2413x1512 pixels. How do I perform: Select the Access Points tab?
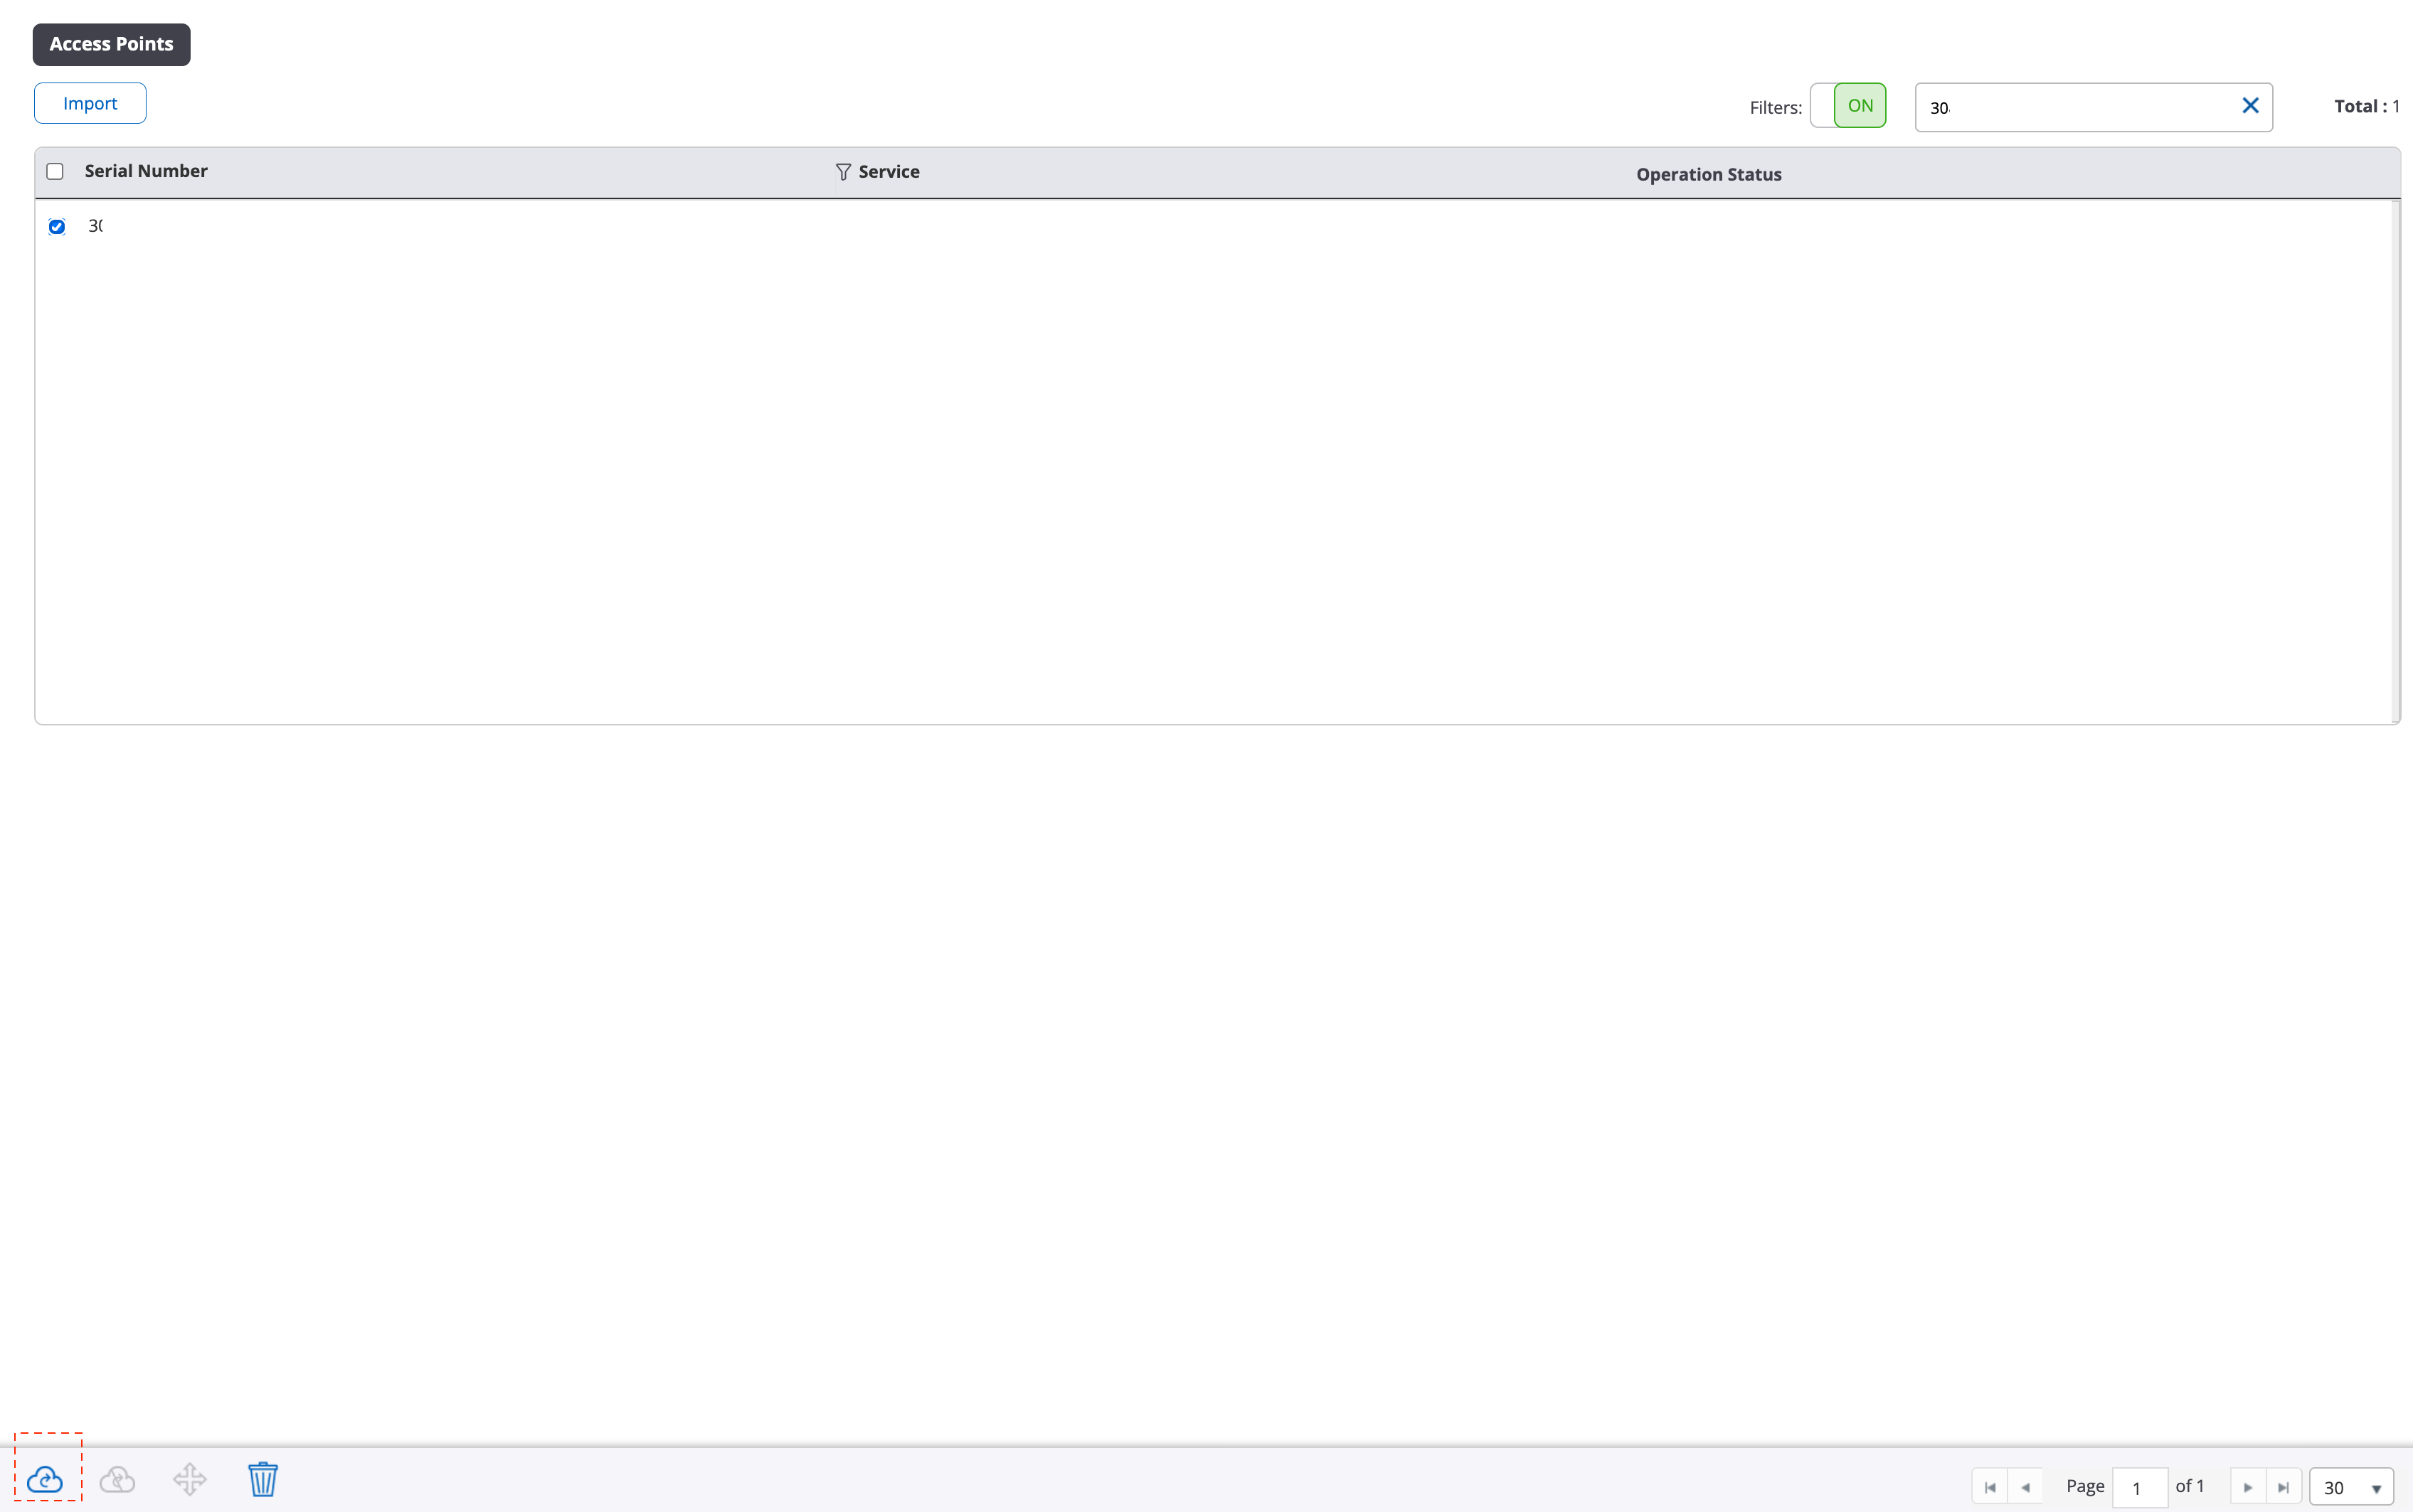[x=111, y=43]
